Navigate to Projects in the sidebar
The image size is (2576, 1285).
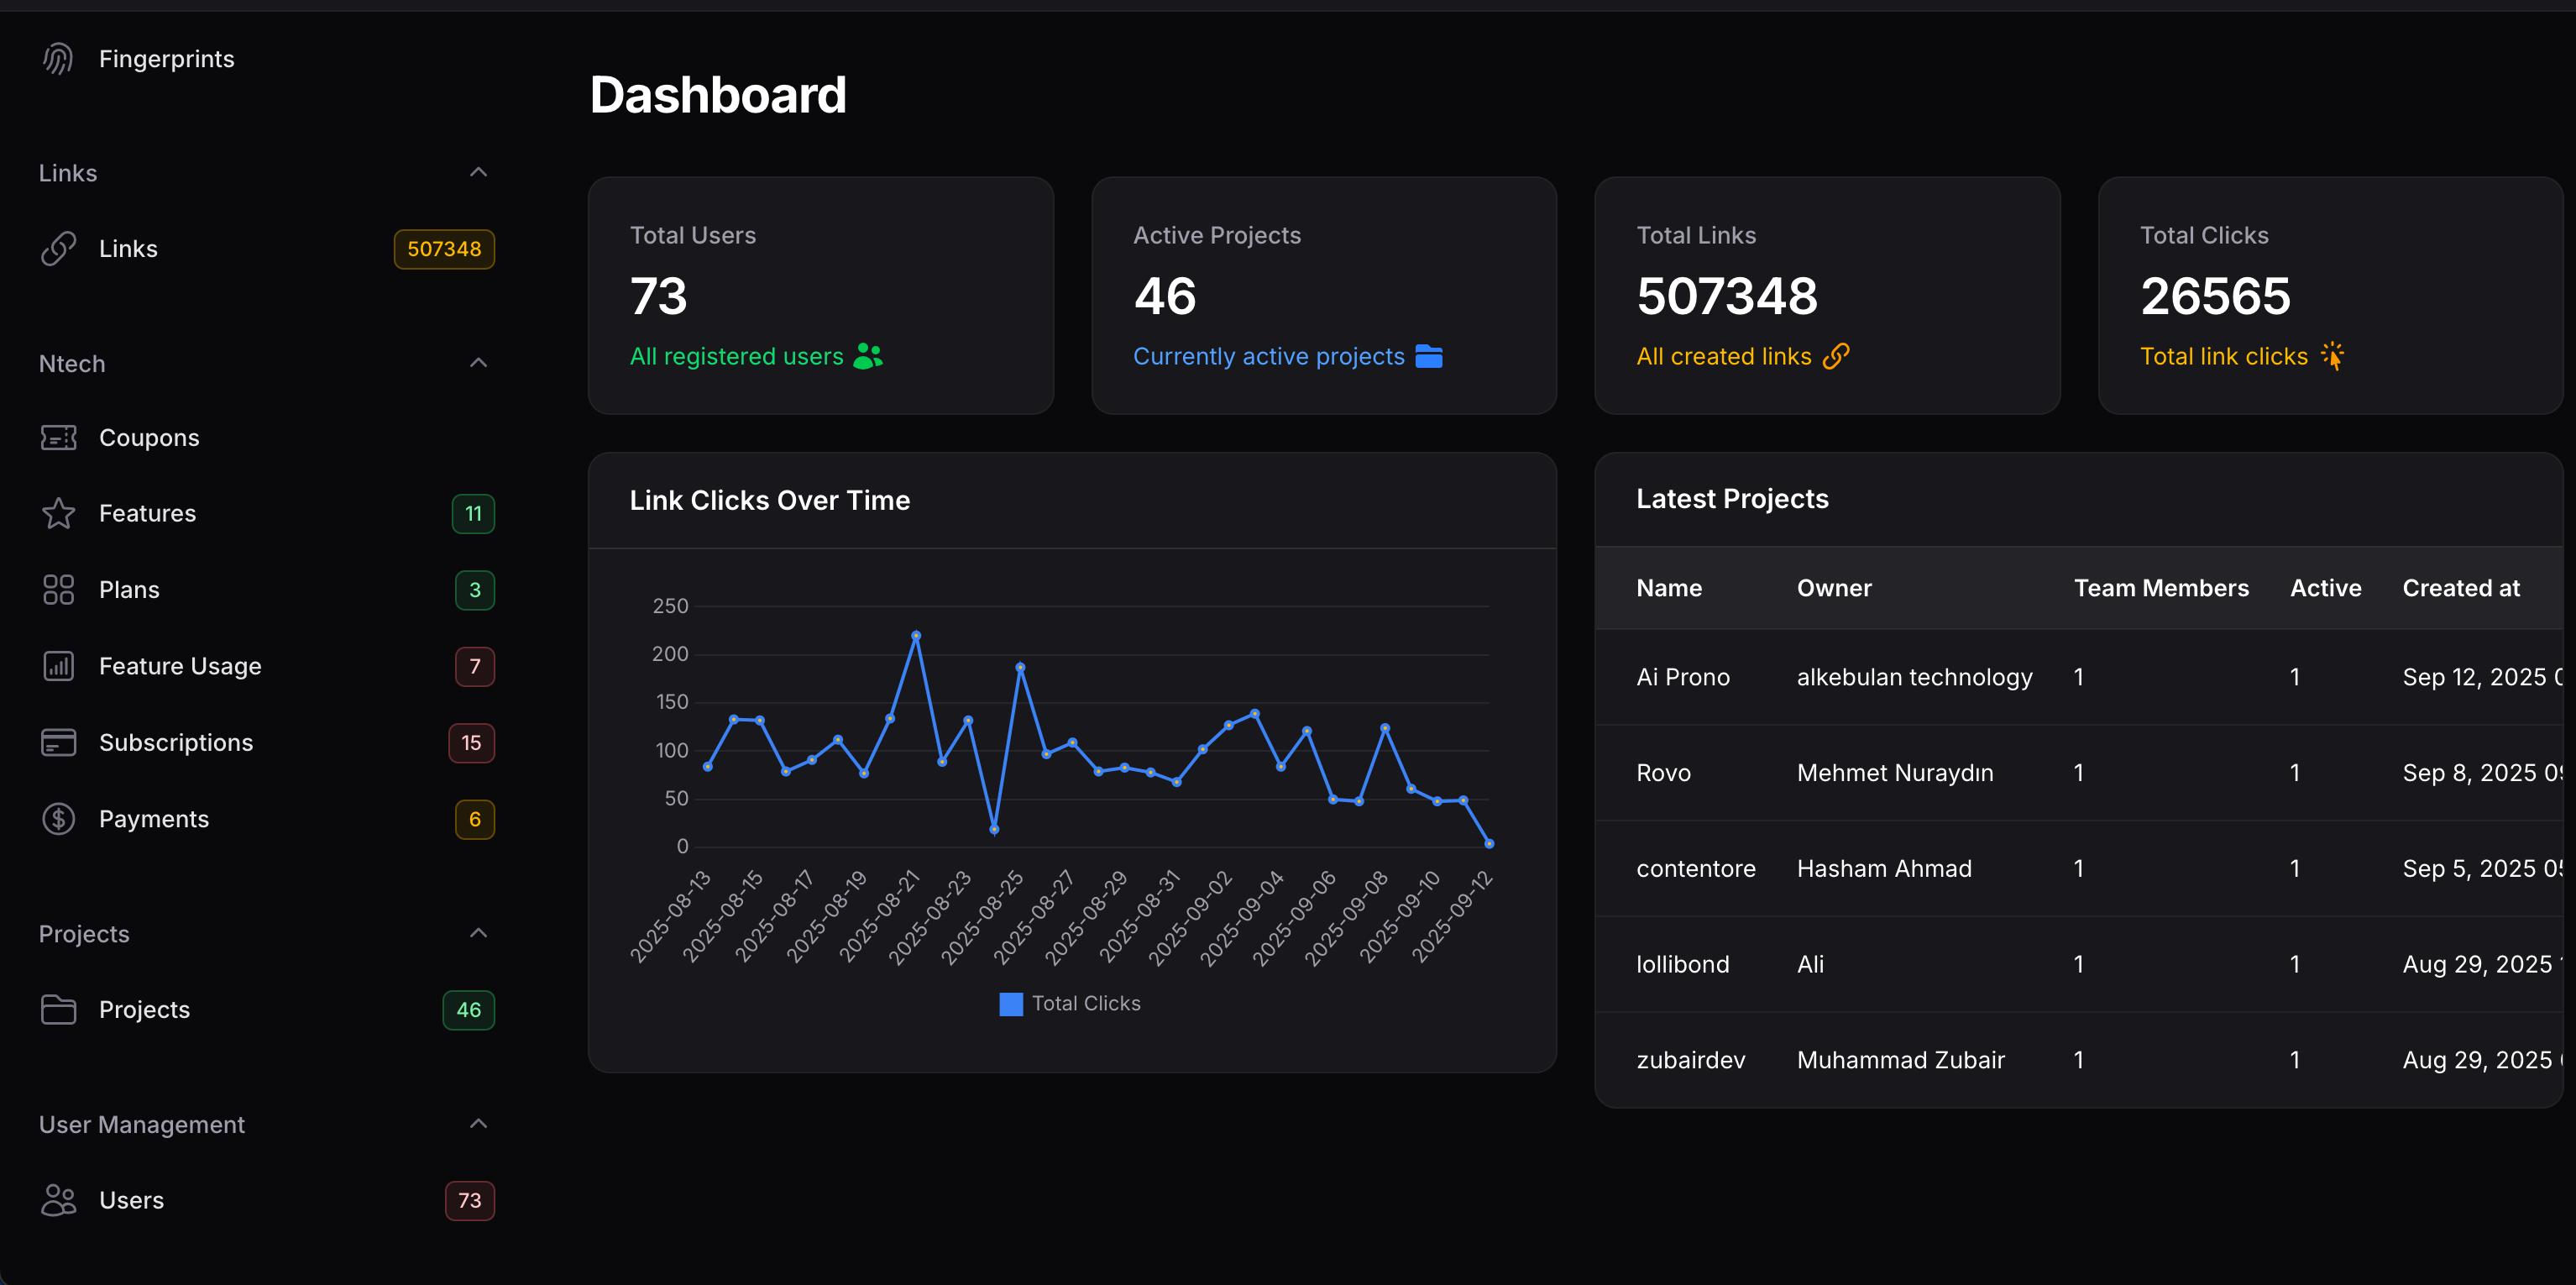click(144, 1009)
